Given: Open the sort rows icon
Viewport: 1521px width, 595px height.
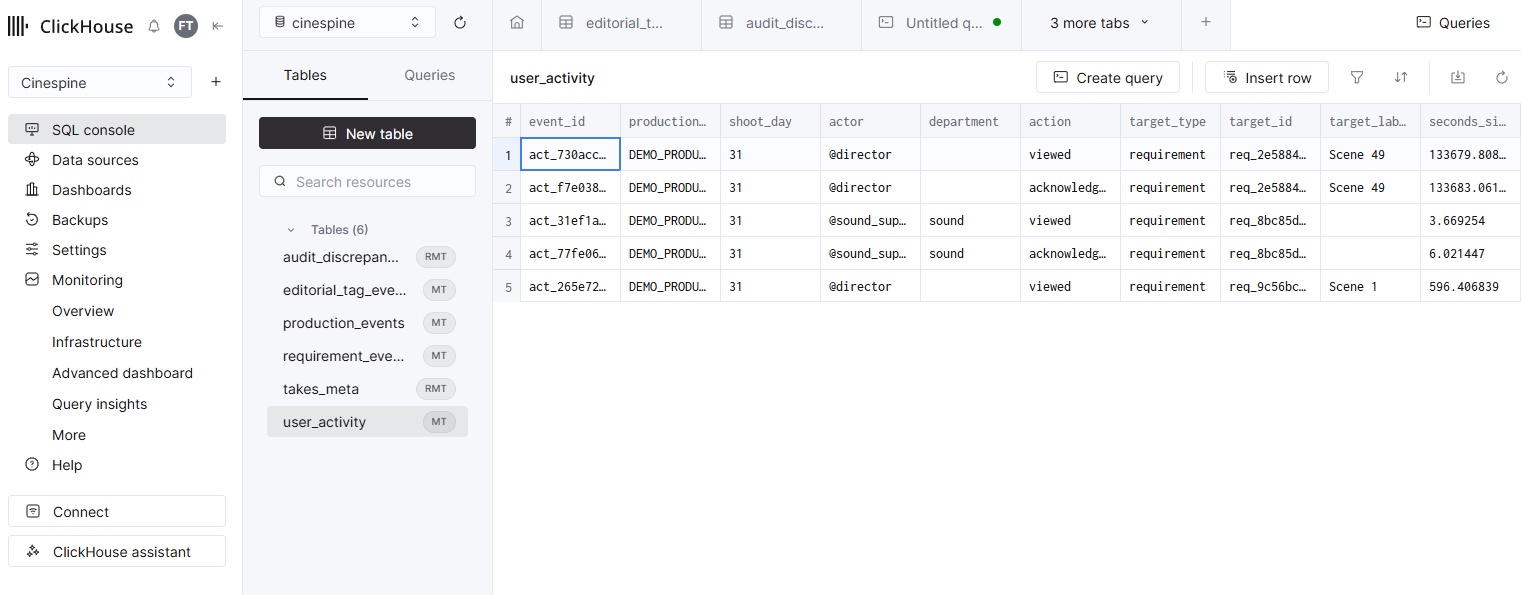Looking at the screenshot, I should coord(1401,77).
